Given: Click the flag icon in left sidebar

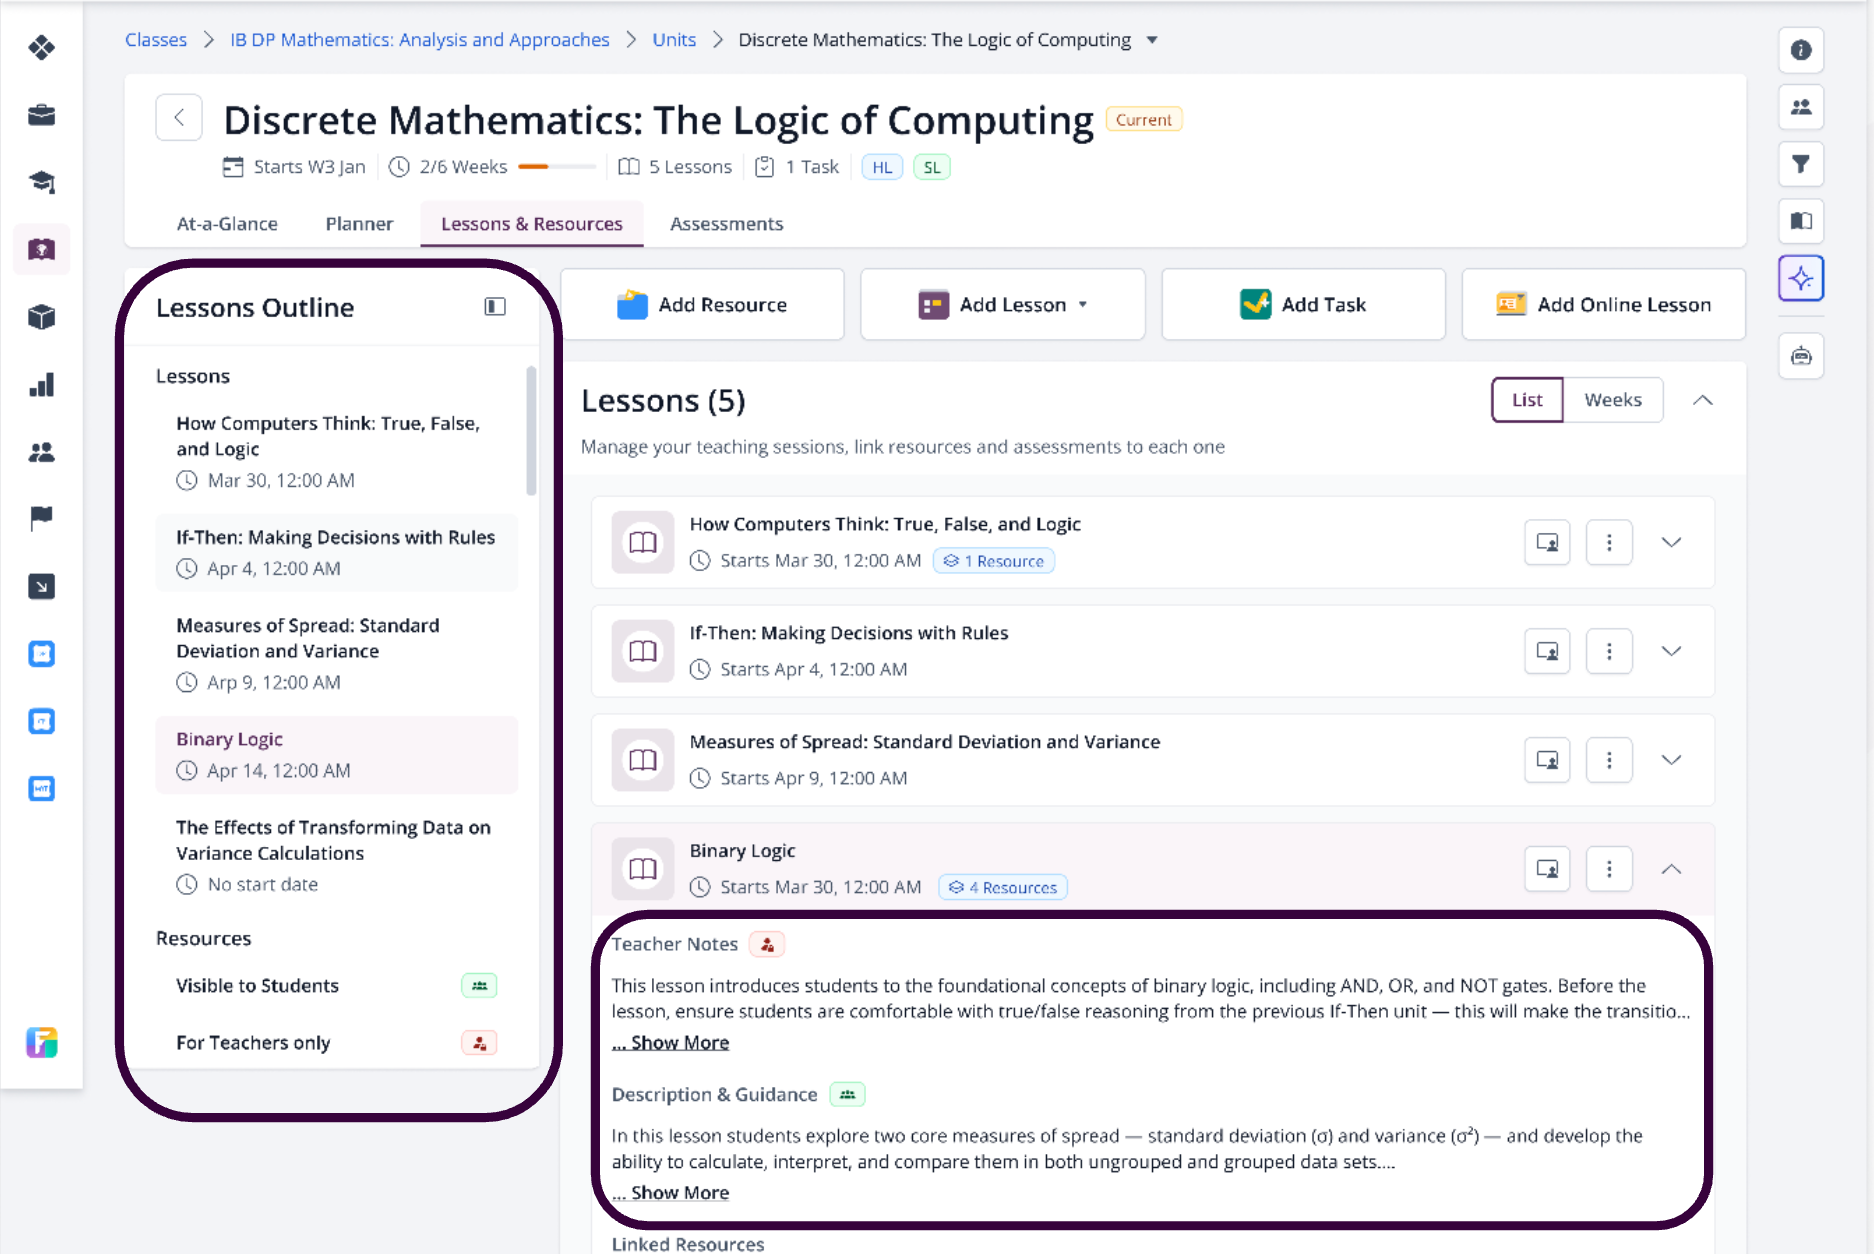Looking at the screenshot, I should coord(42,518).
